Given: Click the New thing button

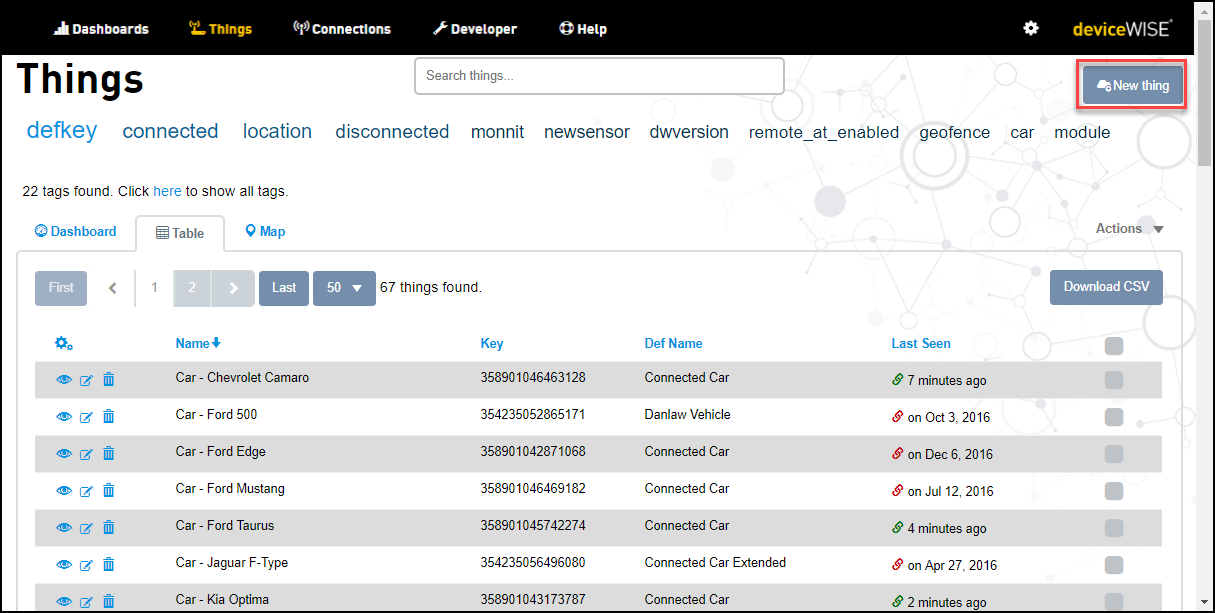Looking at the screenshot, I should 1133,86.
